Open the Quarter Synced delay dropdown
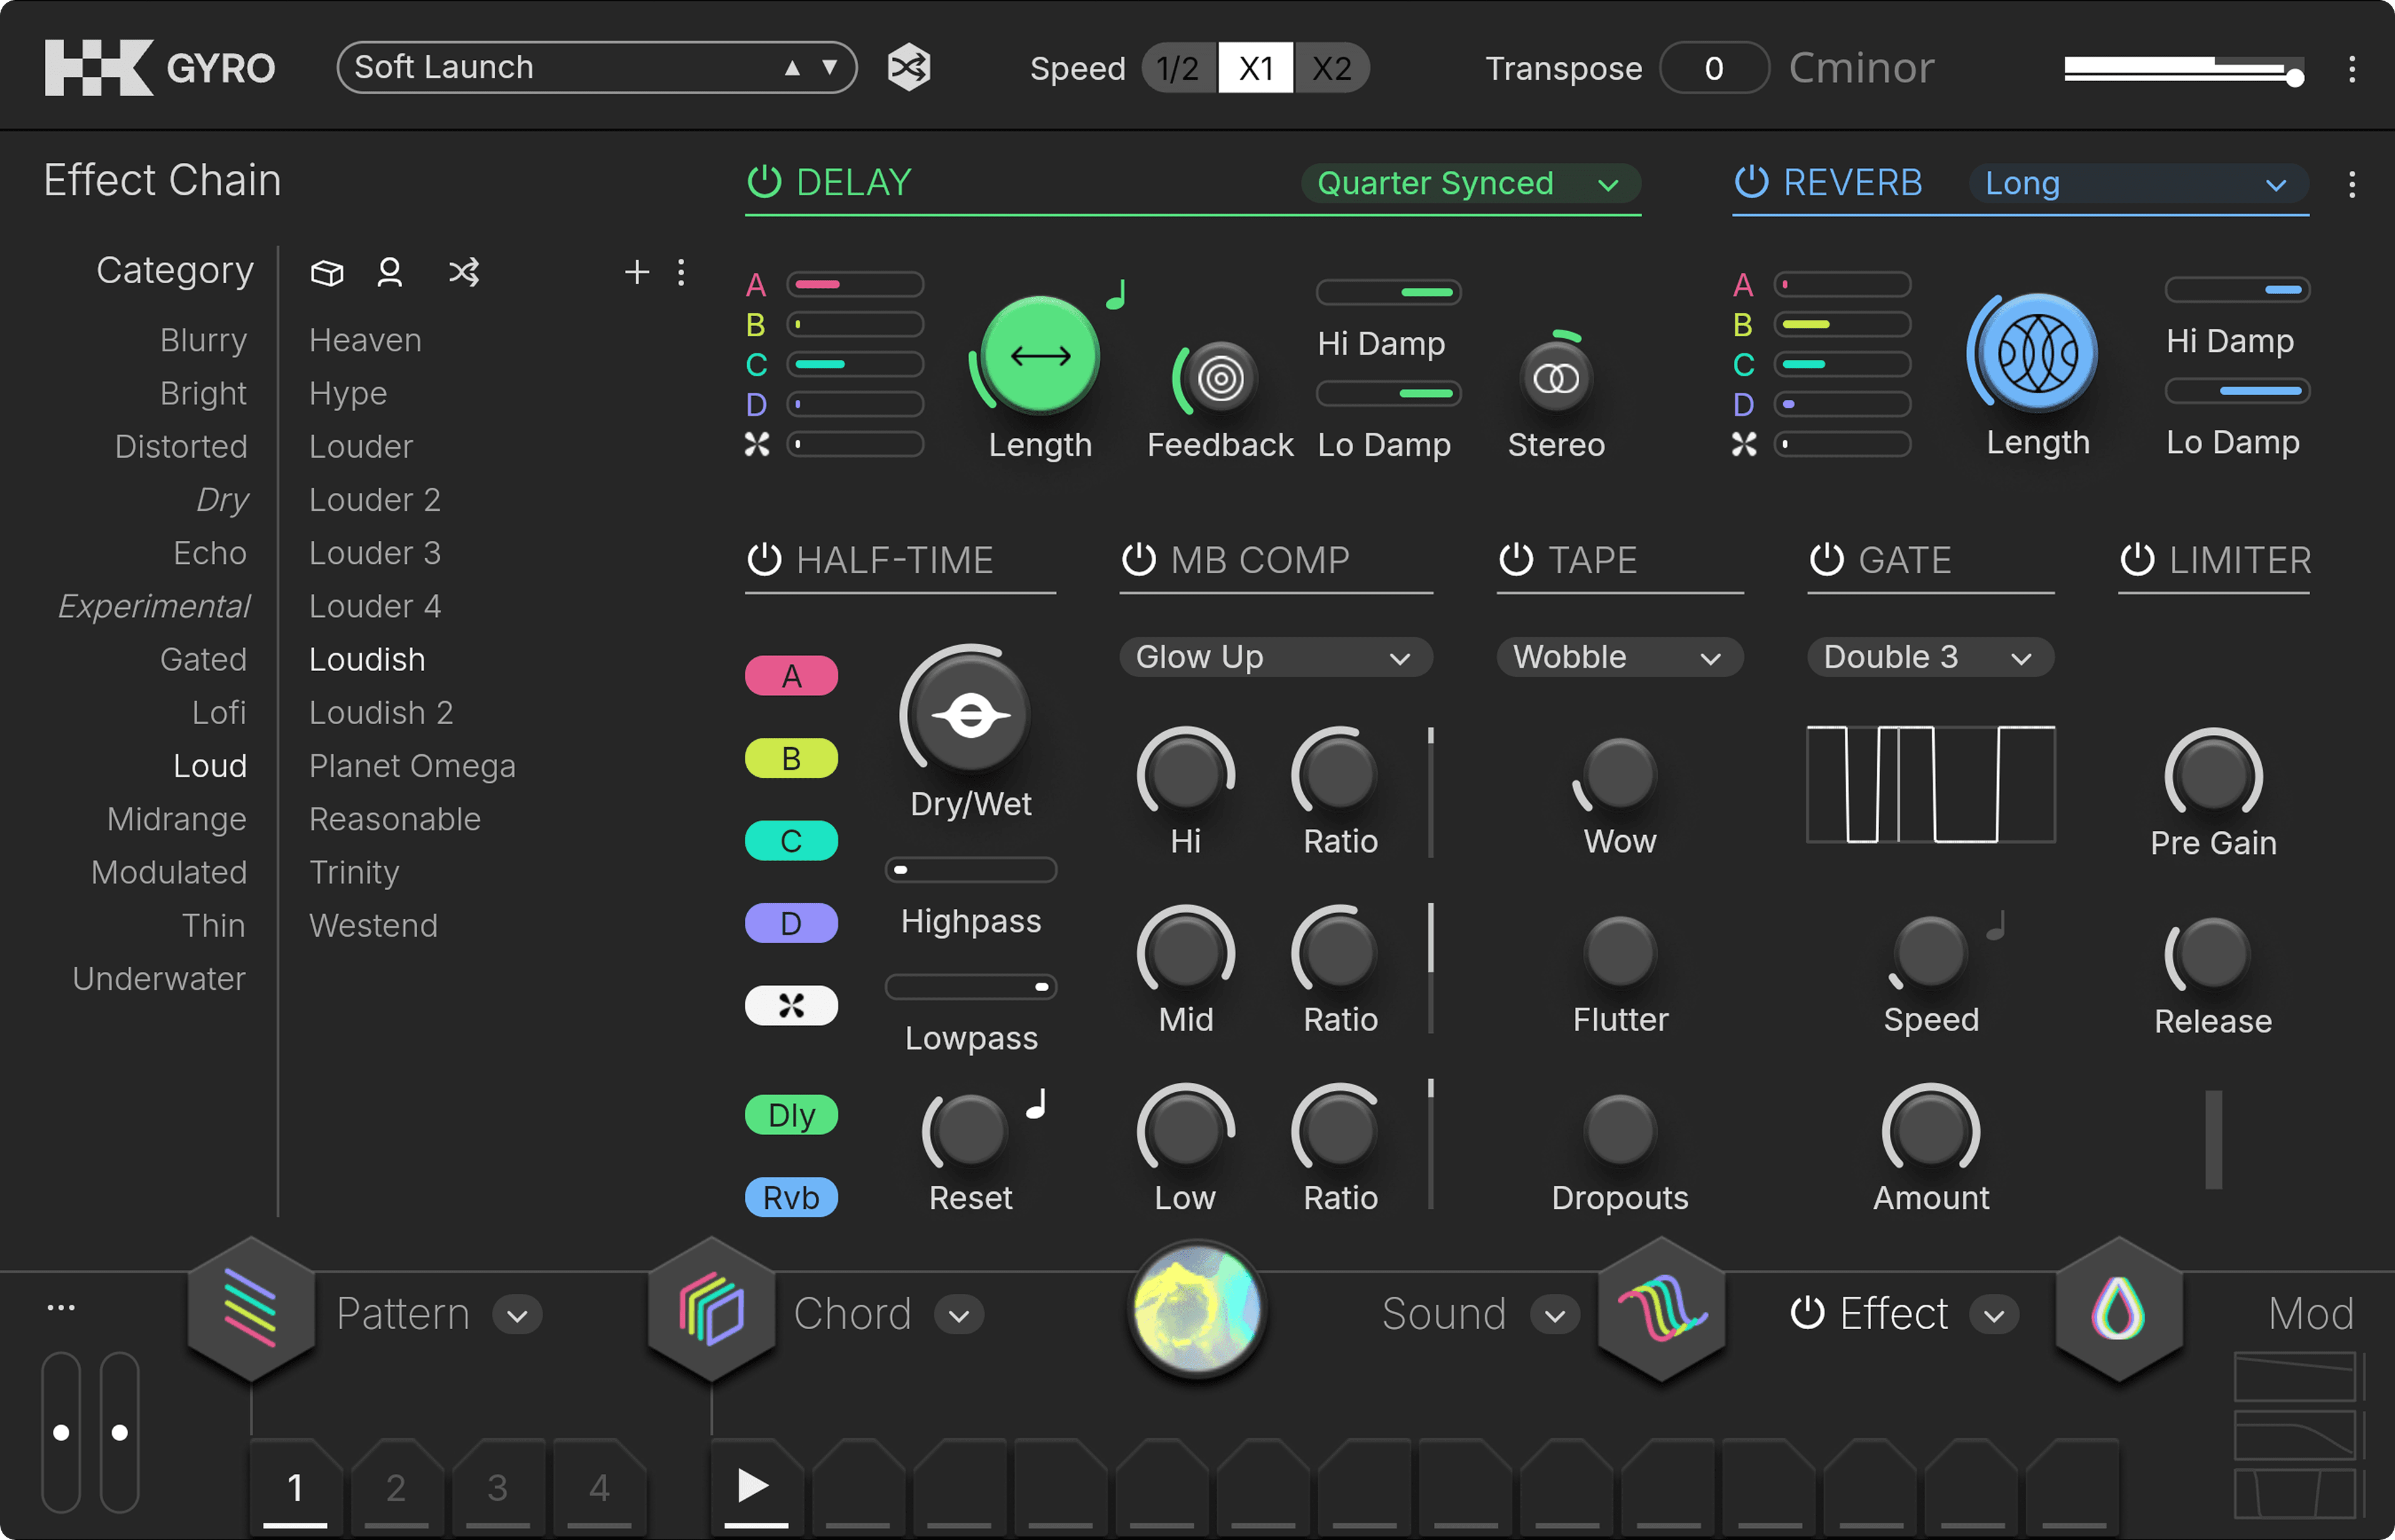2395x1540 pixels. click(1469, 184)
